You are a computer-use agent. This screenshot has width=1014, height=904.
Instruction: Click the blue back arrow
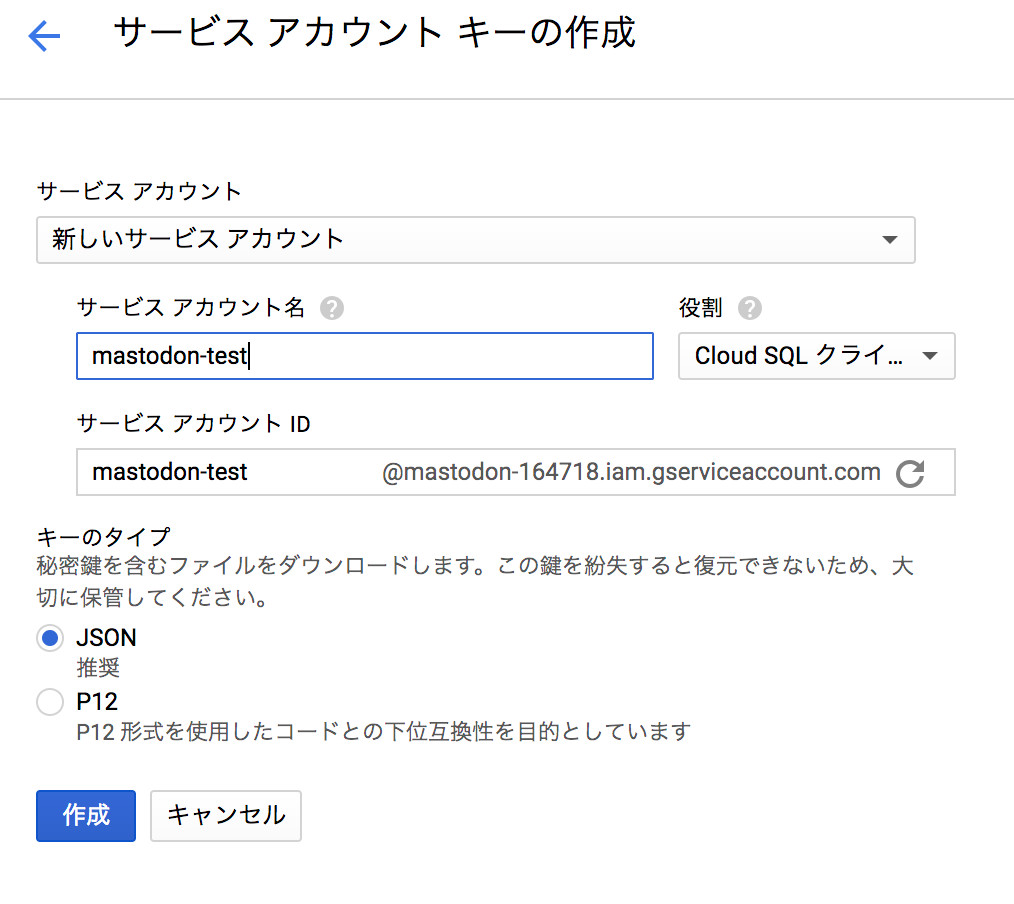45,37
